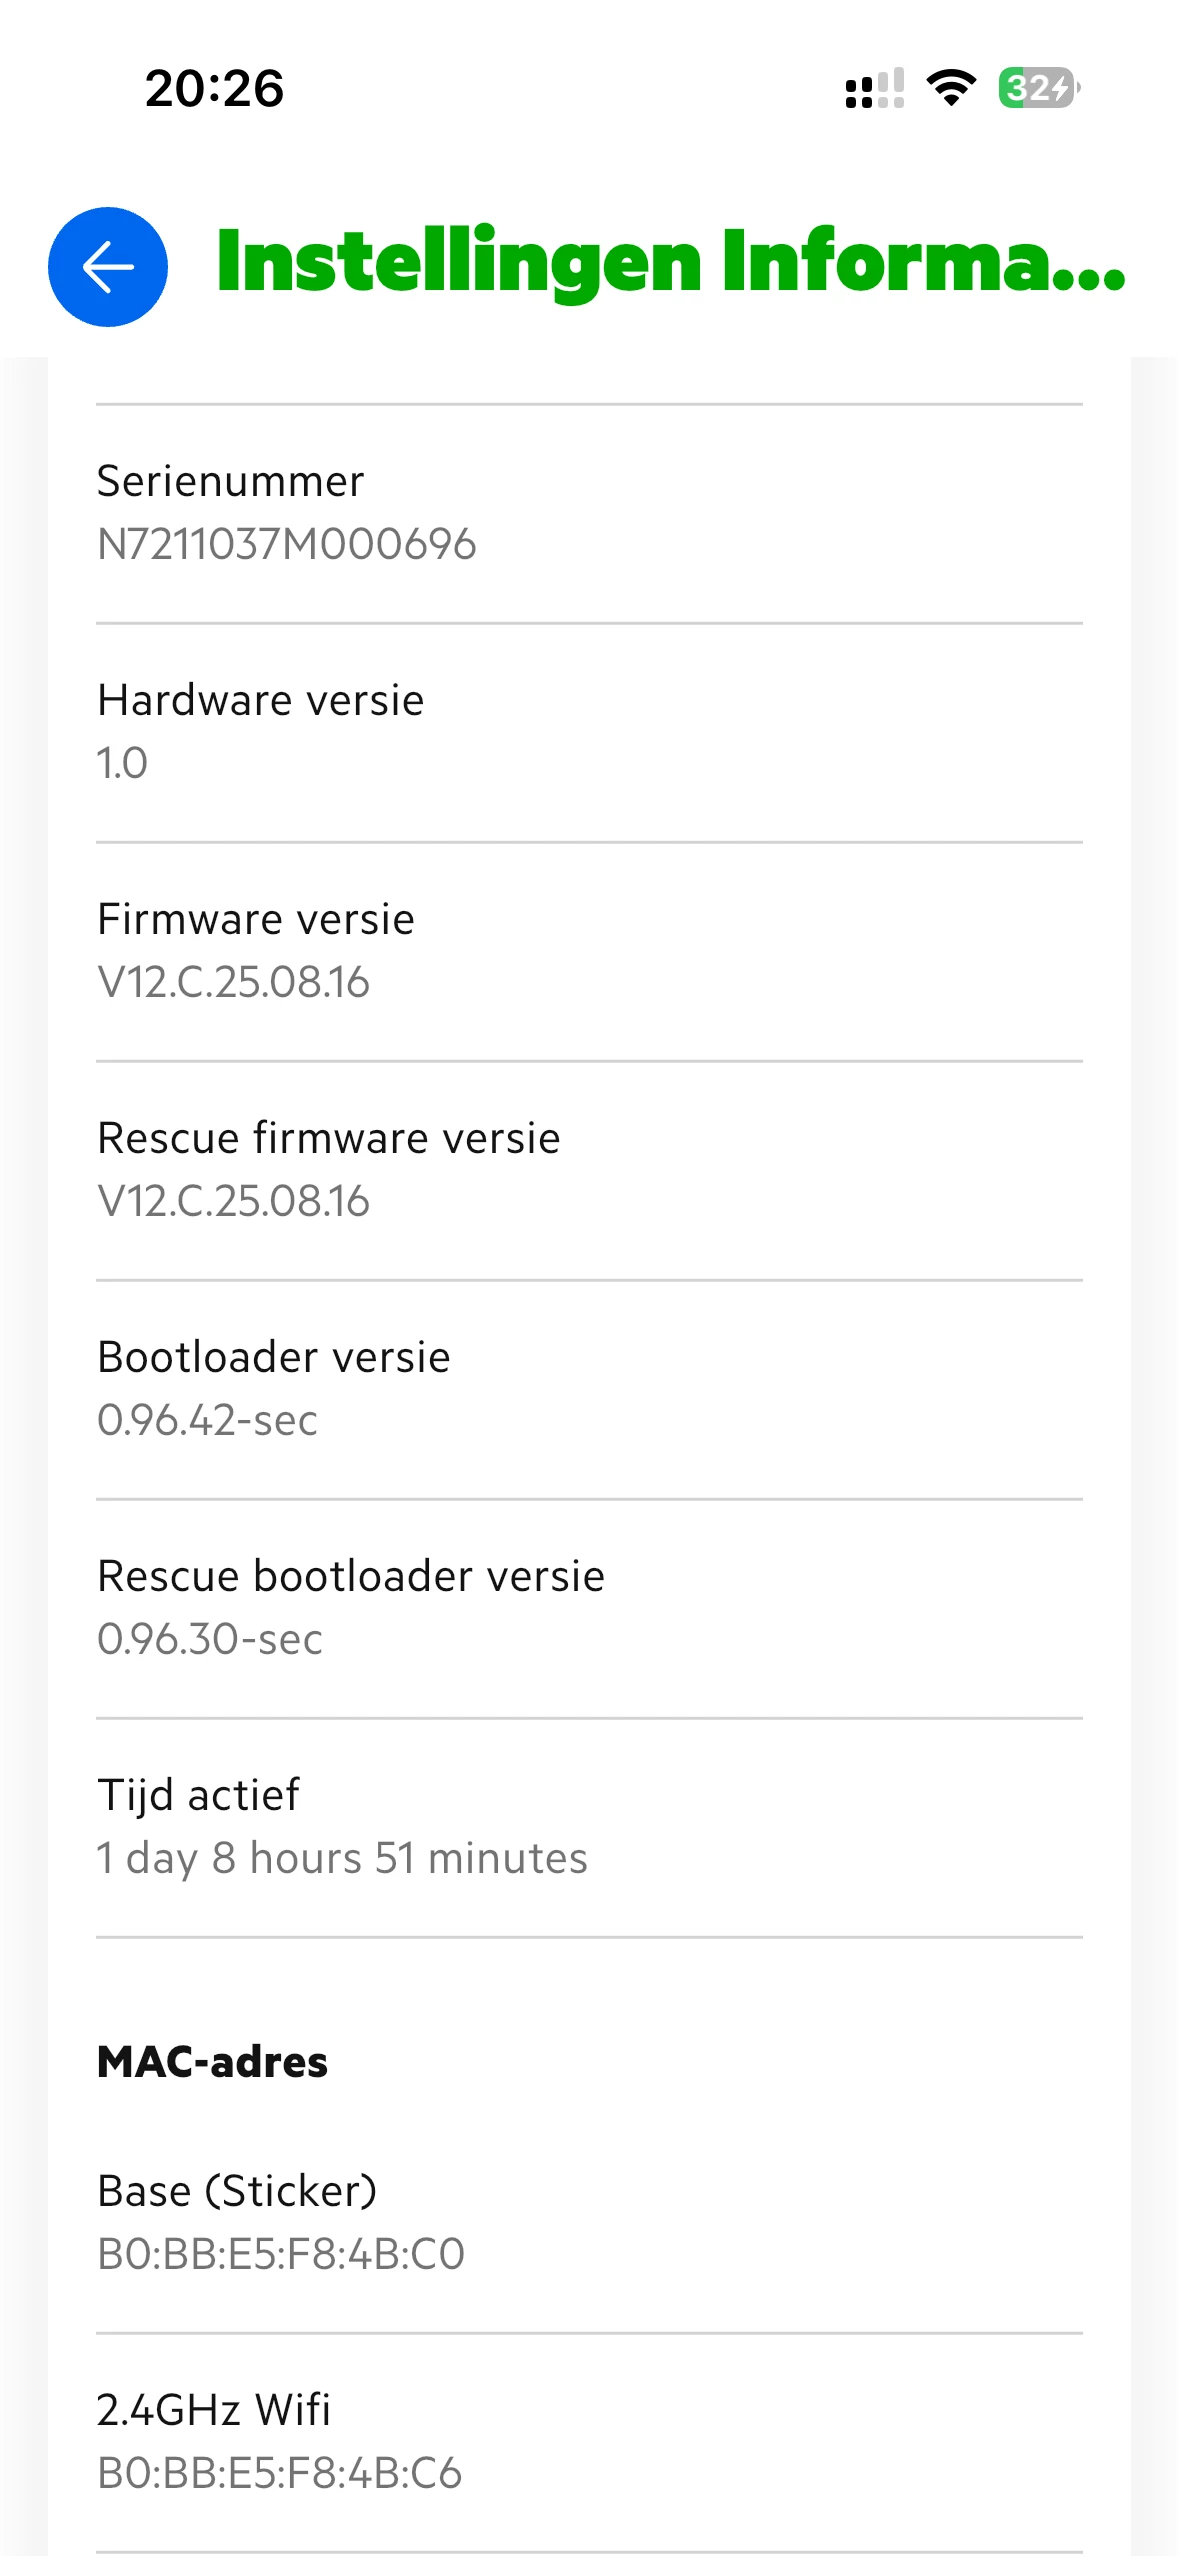The height and width of the screenshot is (2556, 1179).
Task: Tap the Tijd actief label
Action: click(198, 1795)
